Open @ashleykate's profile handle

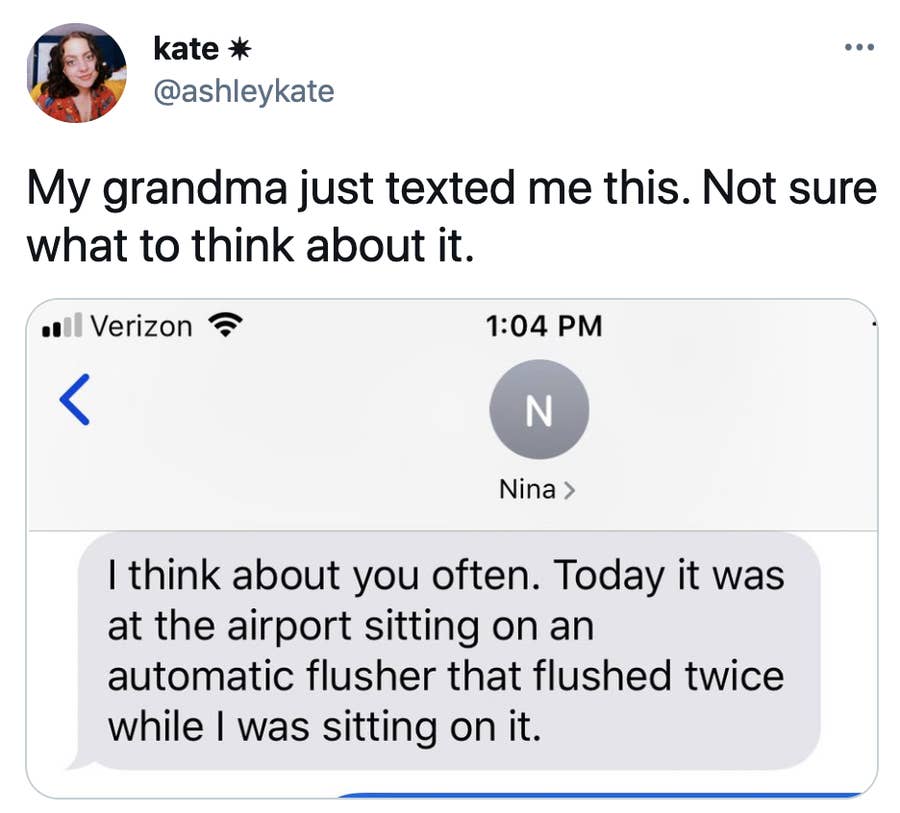(x=245, y=91)
